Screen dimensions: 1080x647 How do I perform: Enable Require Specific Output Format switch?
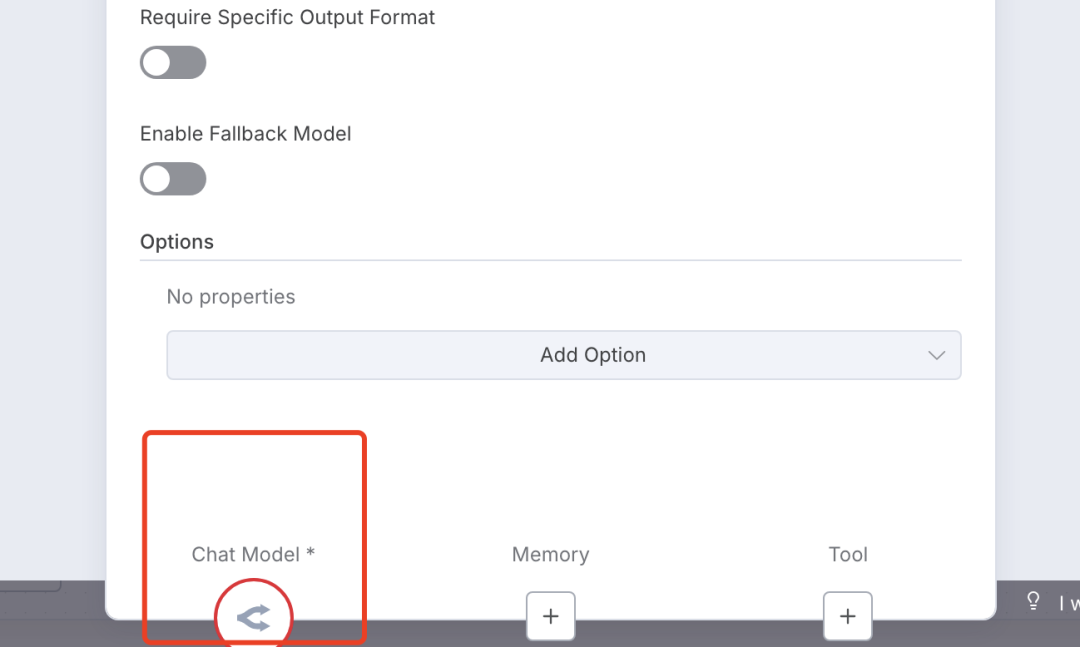[173, 63]
